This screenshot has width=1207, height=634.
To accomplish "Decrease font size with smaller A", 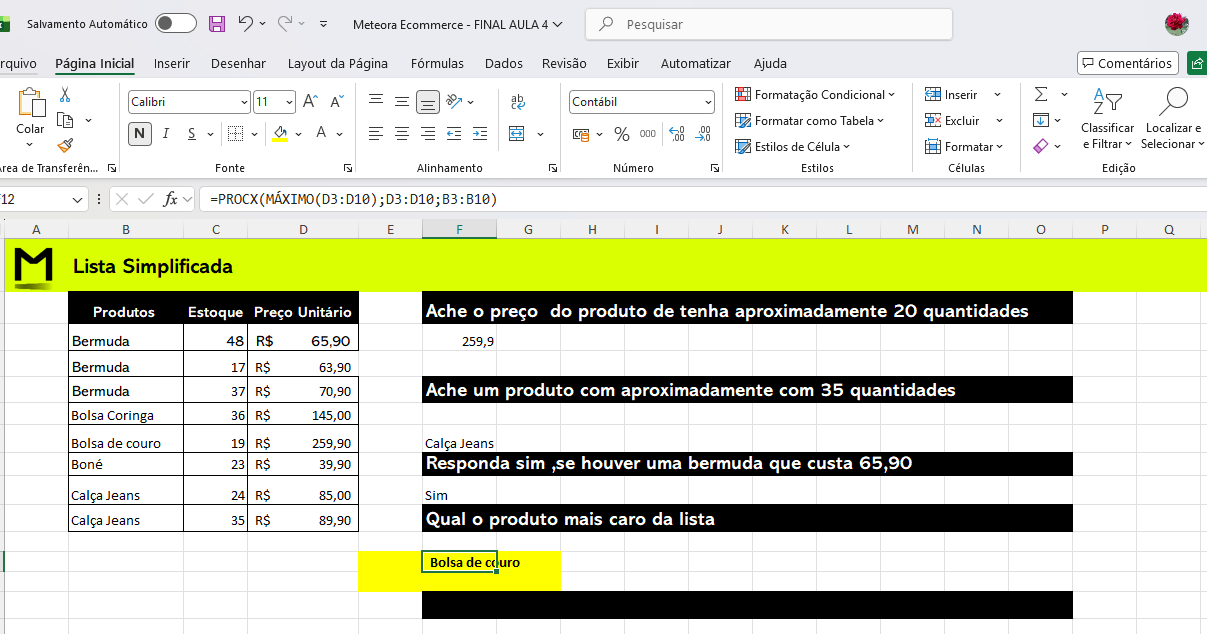I will 337,102.
